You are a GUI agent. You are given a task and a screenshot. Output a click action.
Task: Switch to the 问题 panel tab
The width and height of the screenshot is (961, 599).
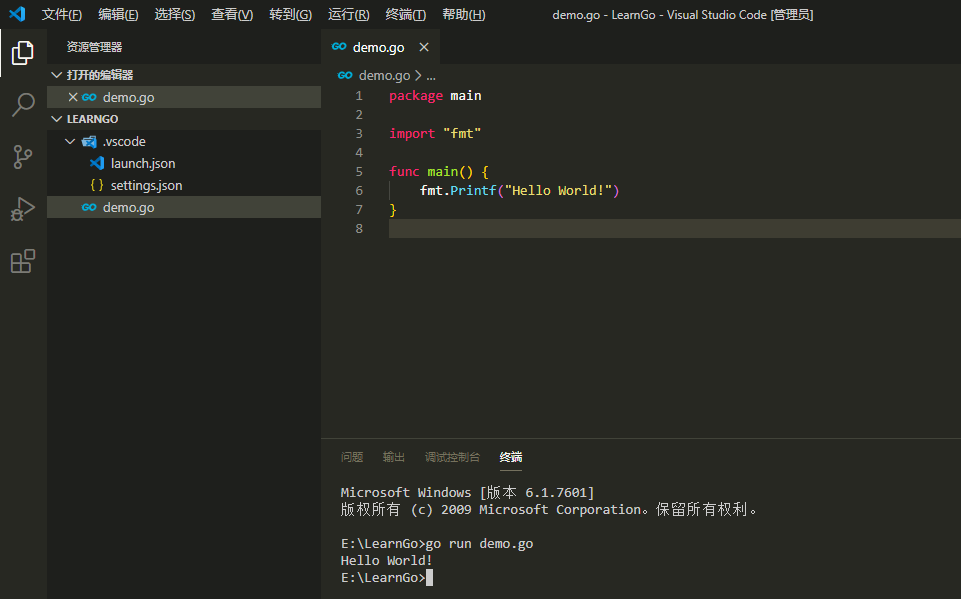click(352, 457)
